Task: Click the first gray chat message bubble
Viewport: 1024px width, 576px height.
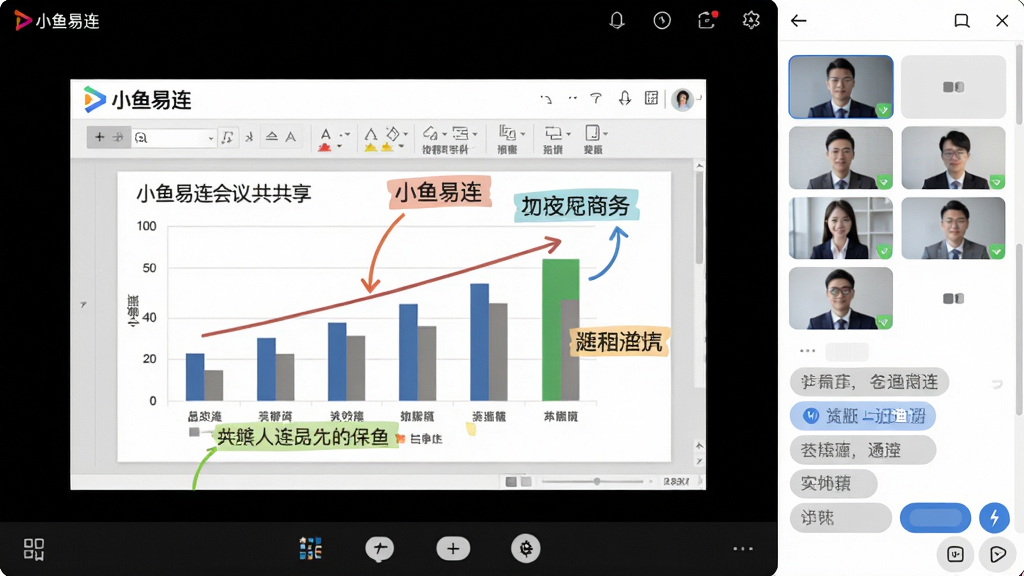Action: pos(869,381)
